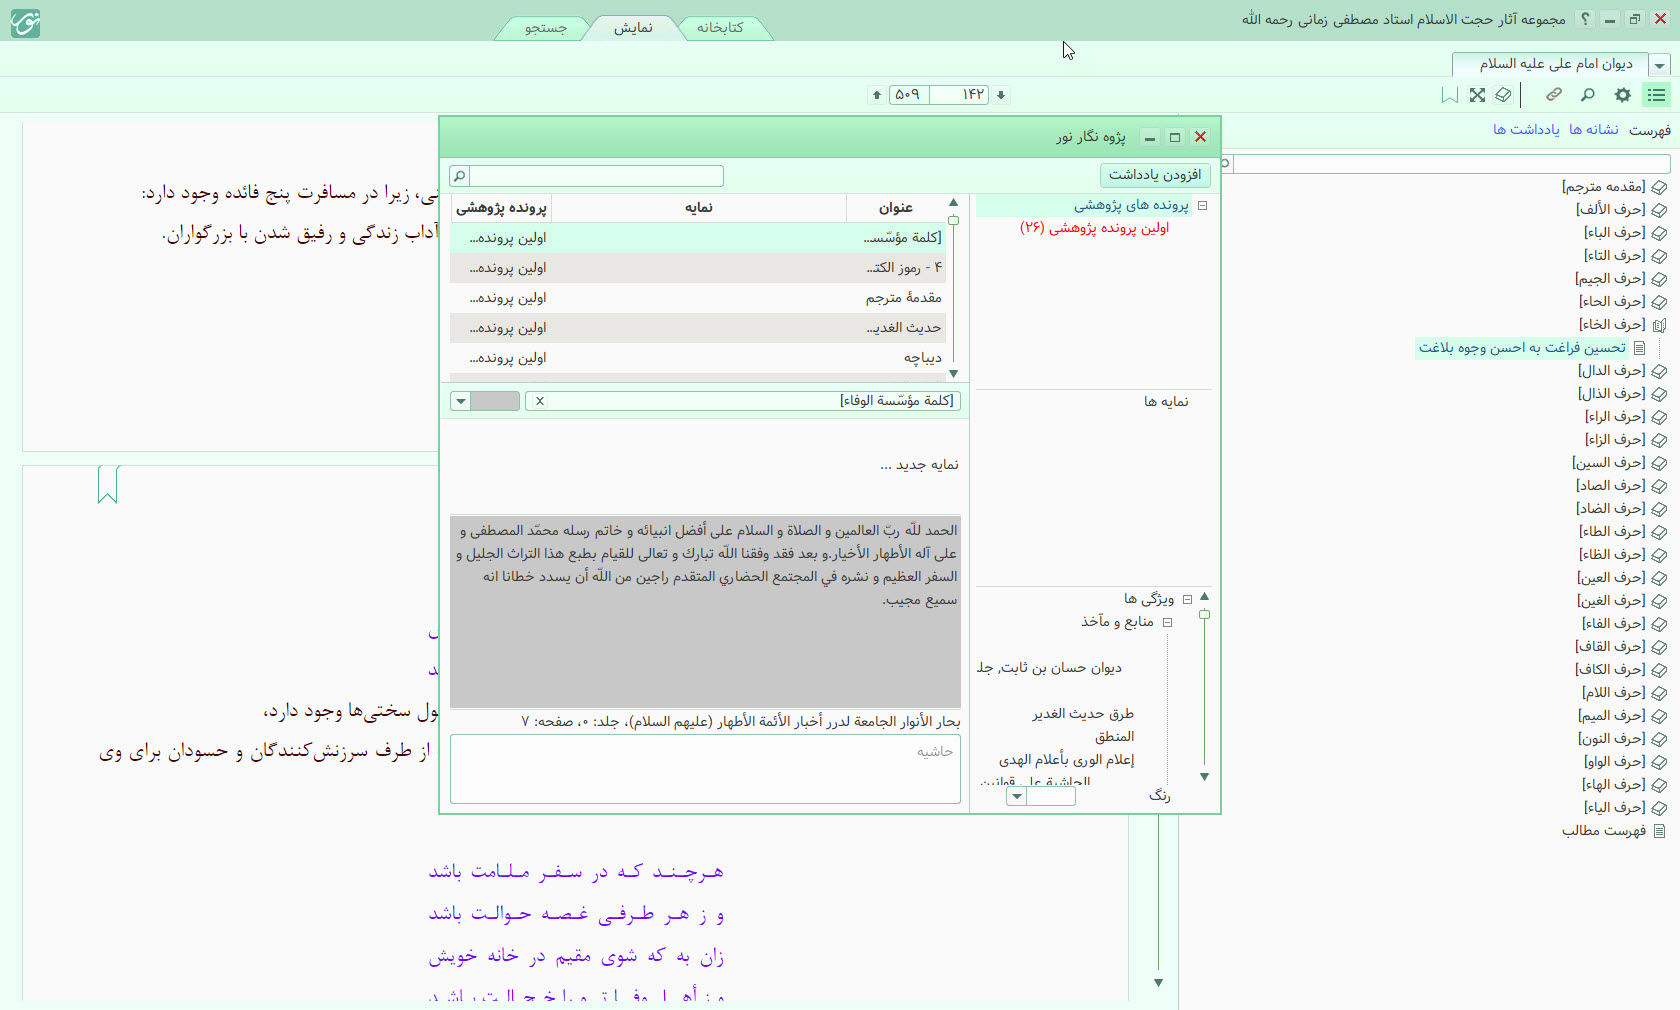
Task: Toggle the table of contents list icon
Action: [x=1657, y=95]
